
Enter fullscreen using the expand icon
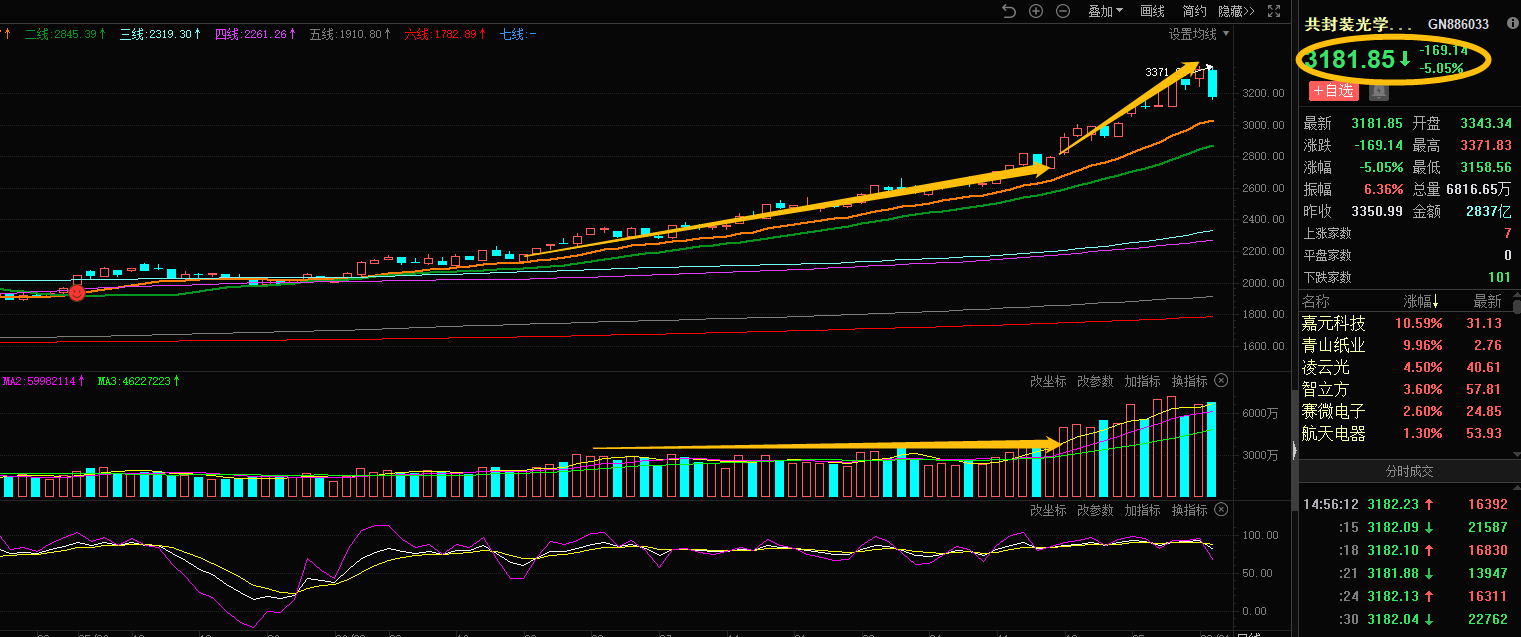[x=1273, y=11]
